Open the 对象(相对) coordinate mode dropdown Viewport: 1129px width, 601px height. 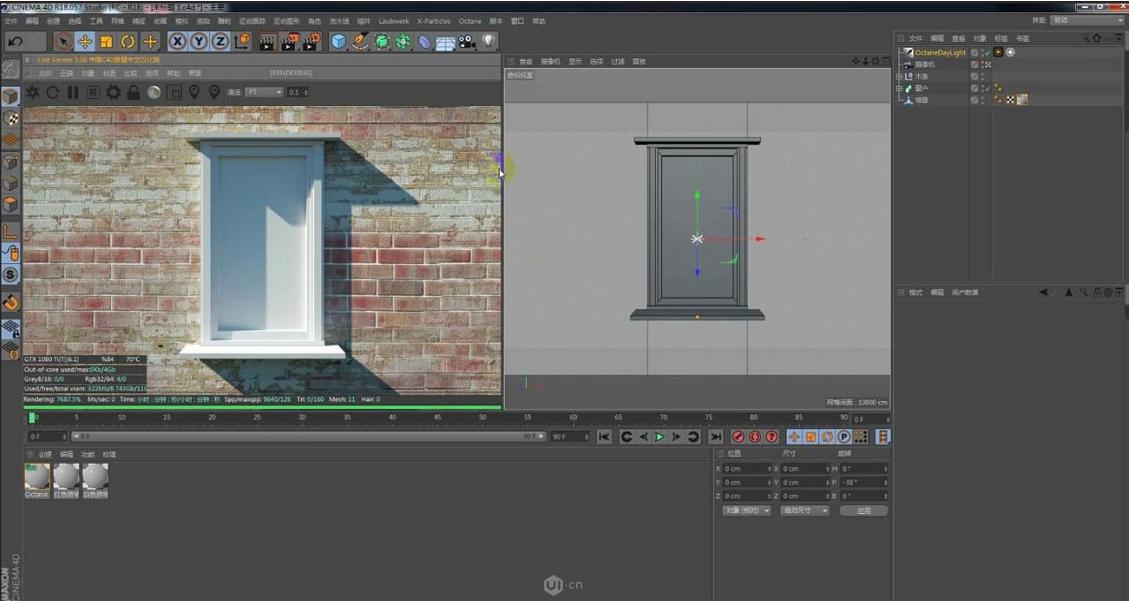(747, 511)
